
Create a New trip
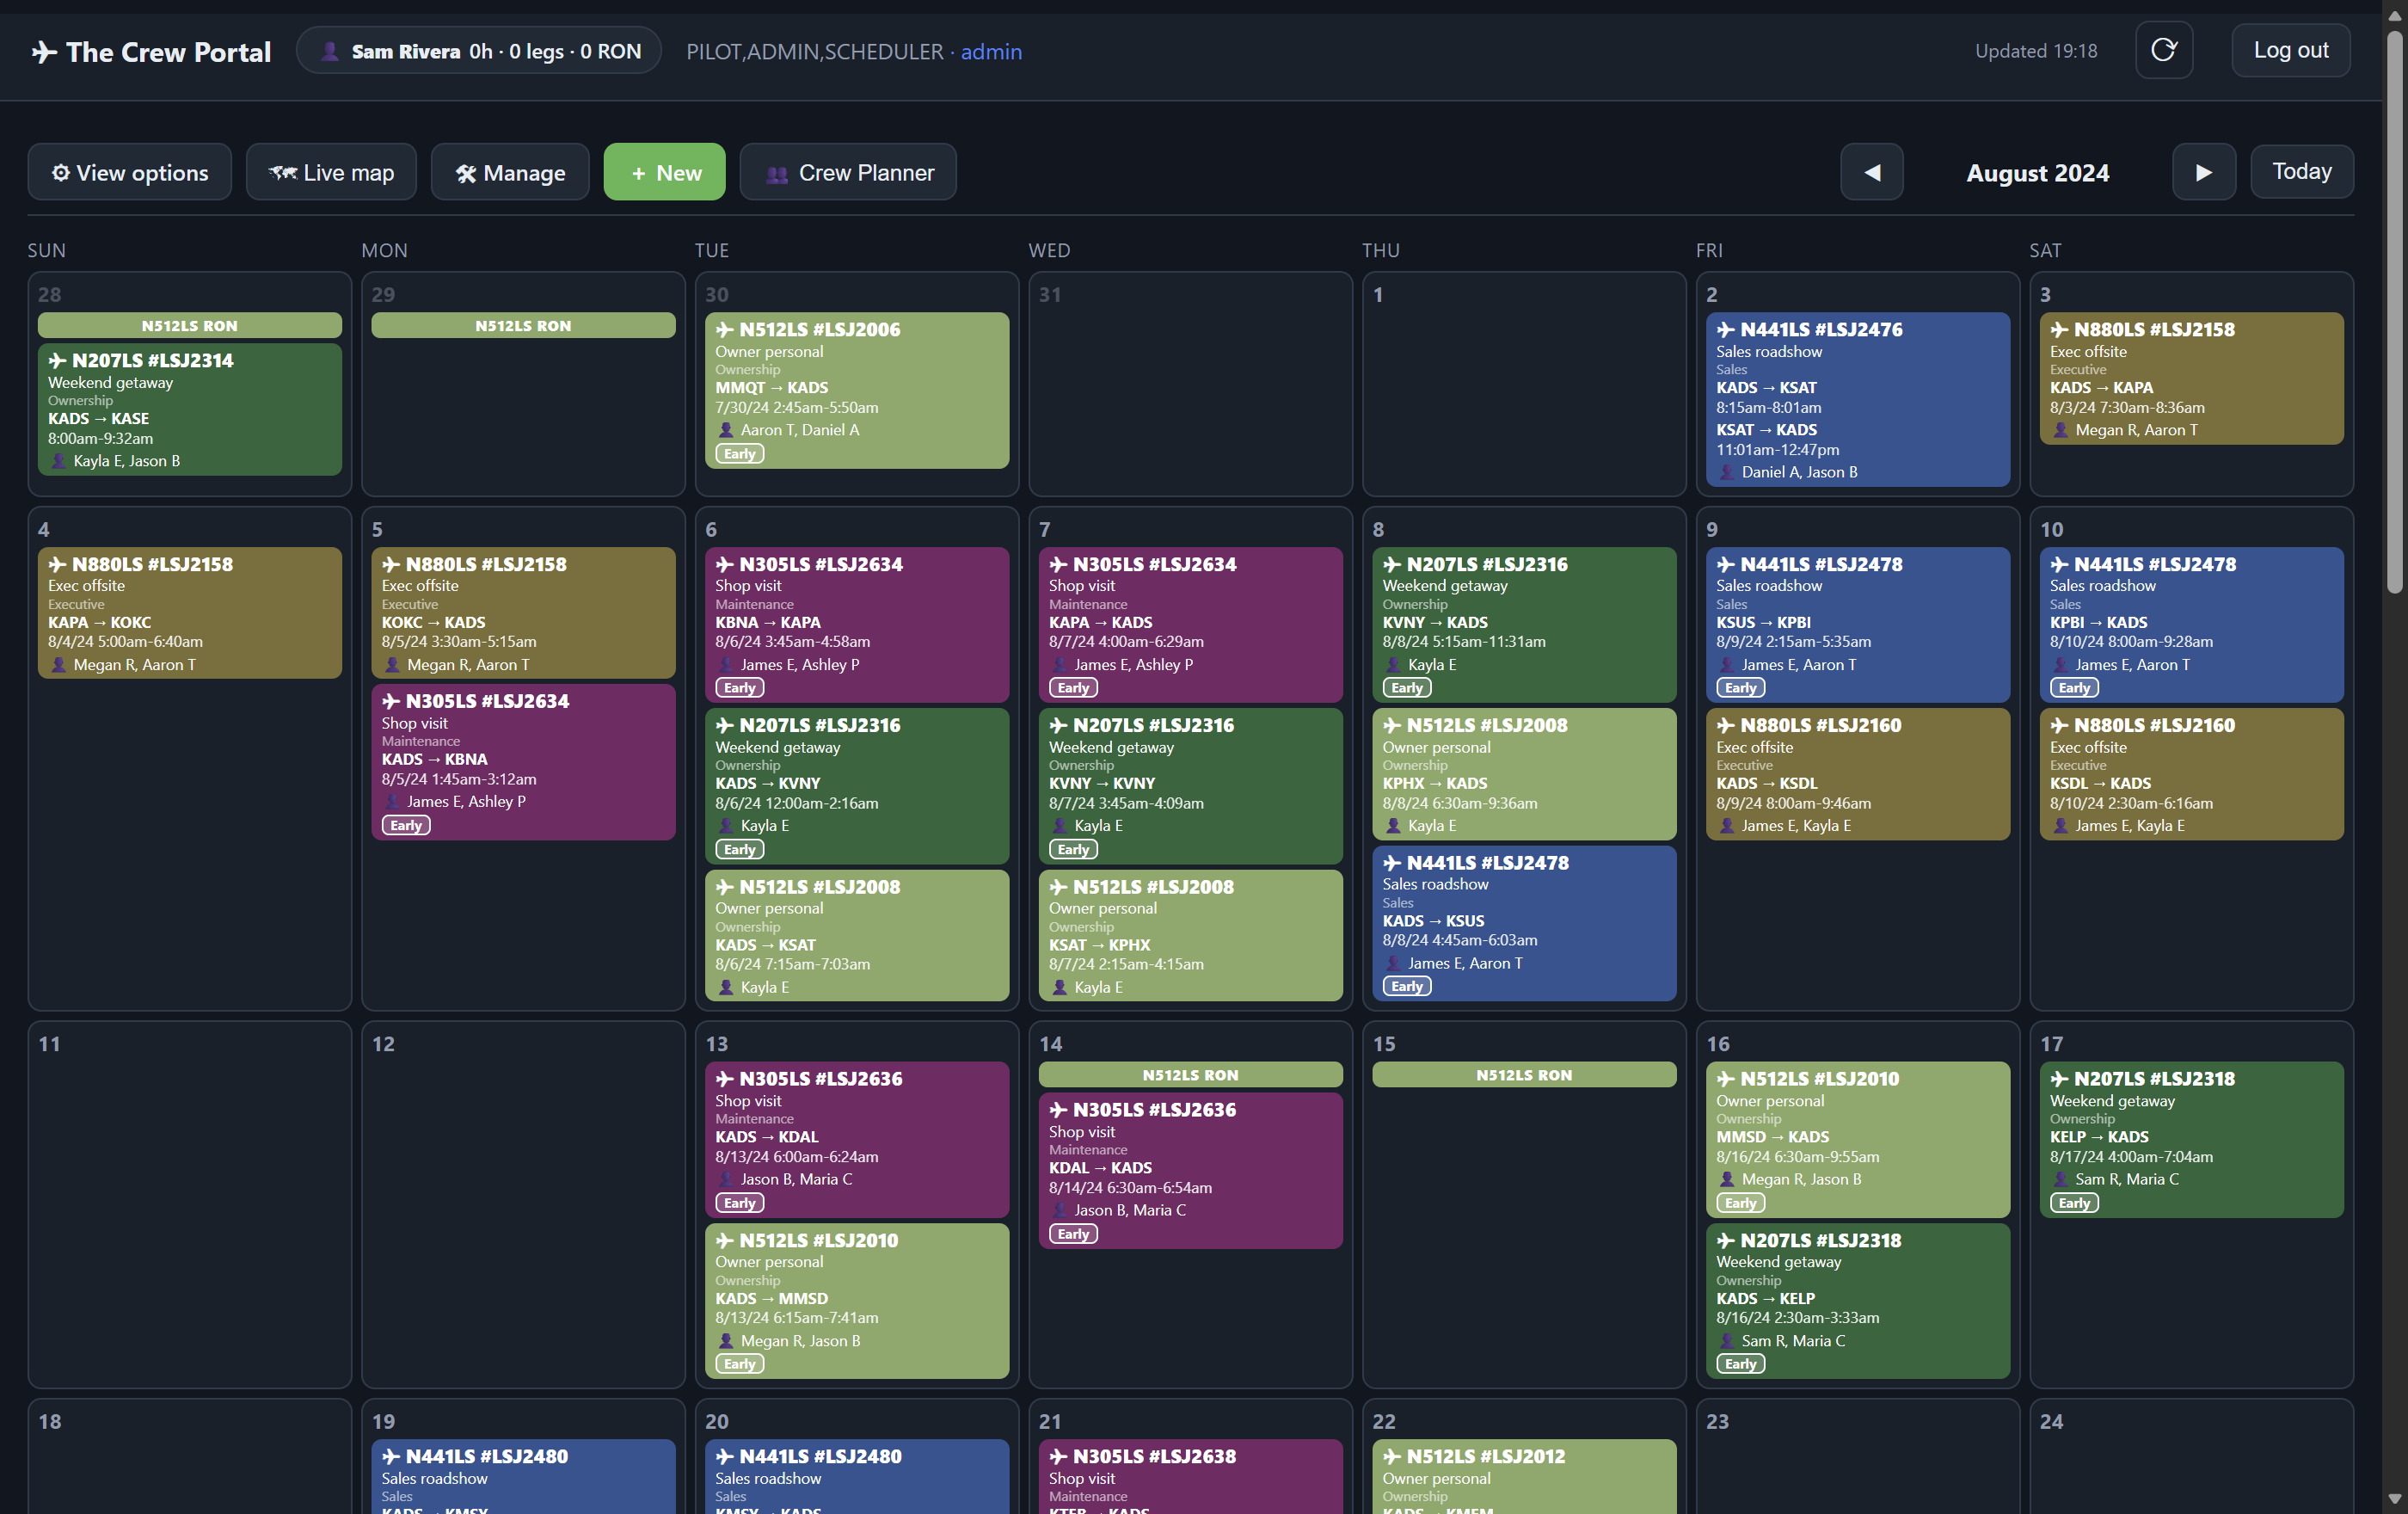click(x=664, y=172)
